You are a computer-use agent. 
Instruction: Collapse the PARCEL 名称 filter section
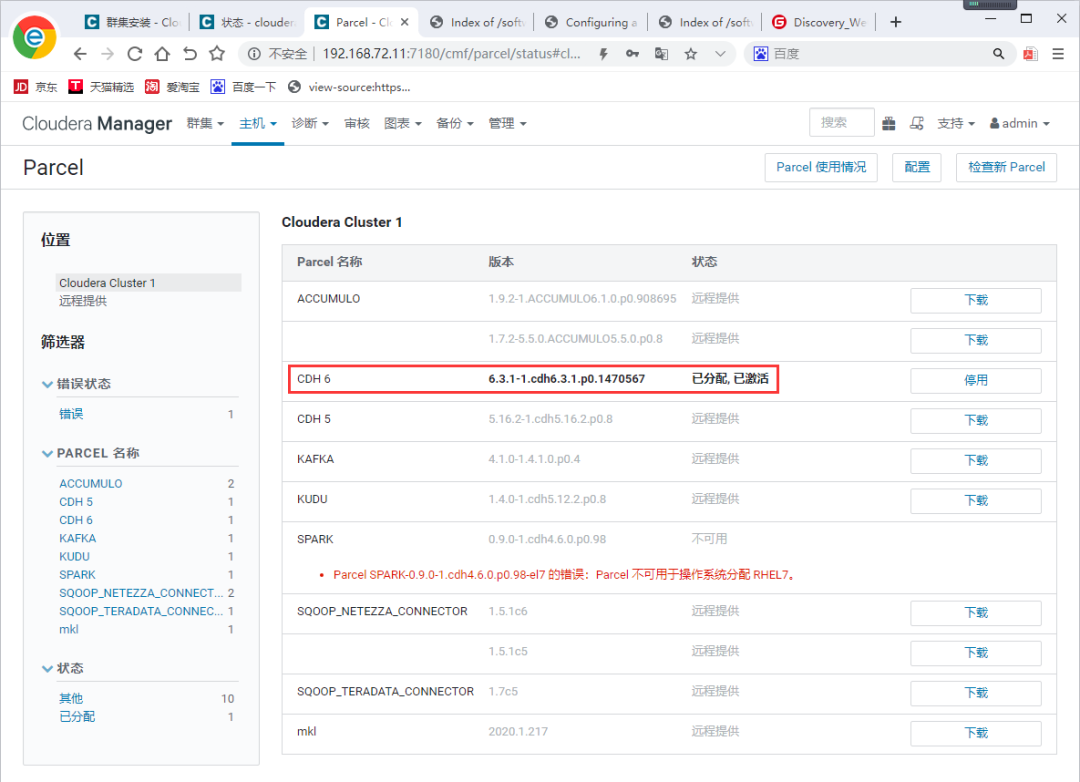click(x=90, y=453)
